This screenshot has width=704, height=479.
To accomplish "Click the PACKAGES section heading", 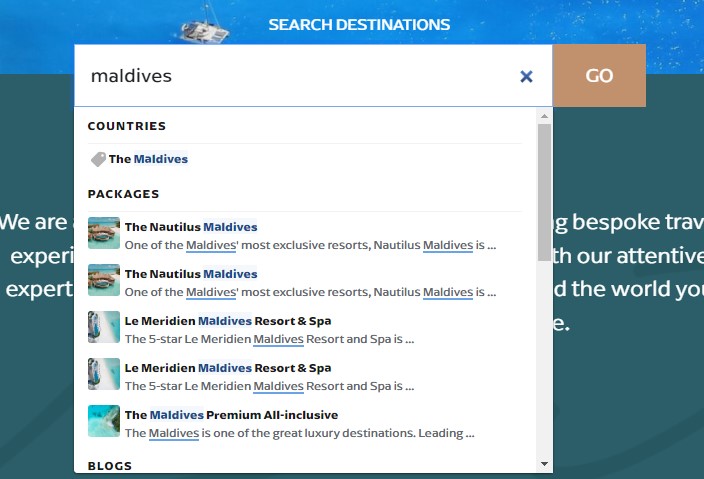I will pyautogui.click(x=123, y=194).
